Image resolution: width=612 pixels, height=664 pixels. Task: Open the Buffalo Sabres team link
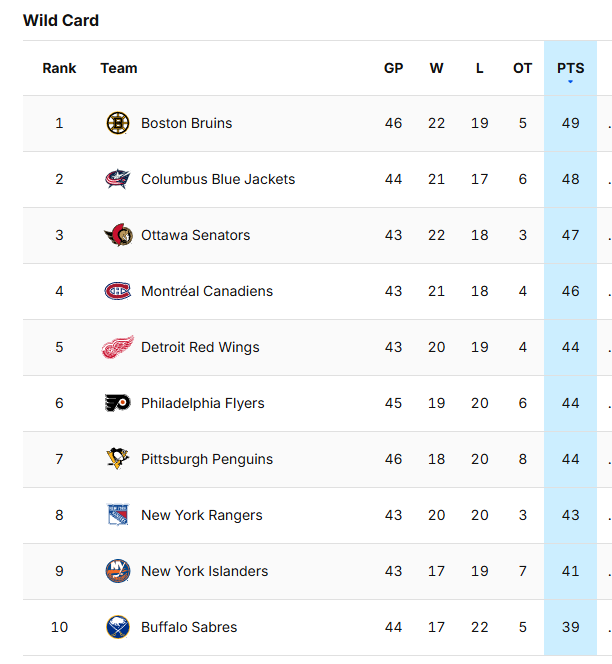[189, 627]
